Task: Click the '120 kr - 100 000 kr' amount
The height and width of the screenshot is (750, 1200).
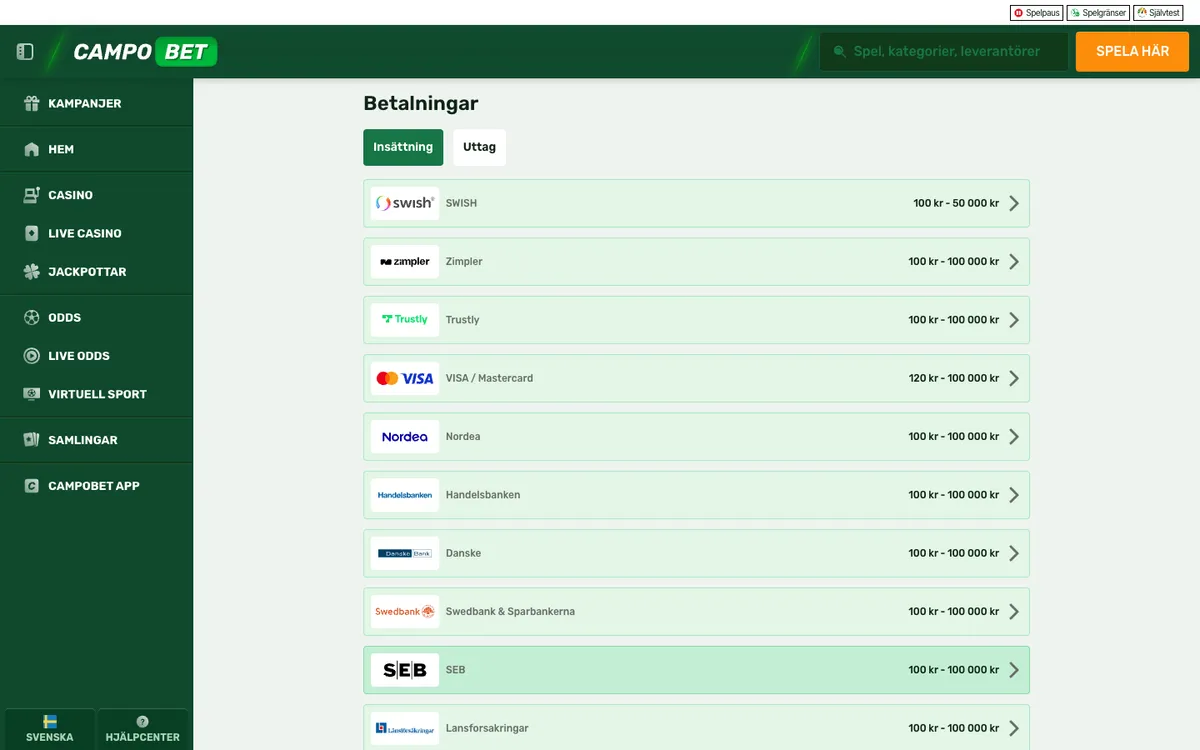Action: (x=954, y=378)
